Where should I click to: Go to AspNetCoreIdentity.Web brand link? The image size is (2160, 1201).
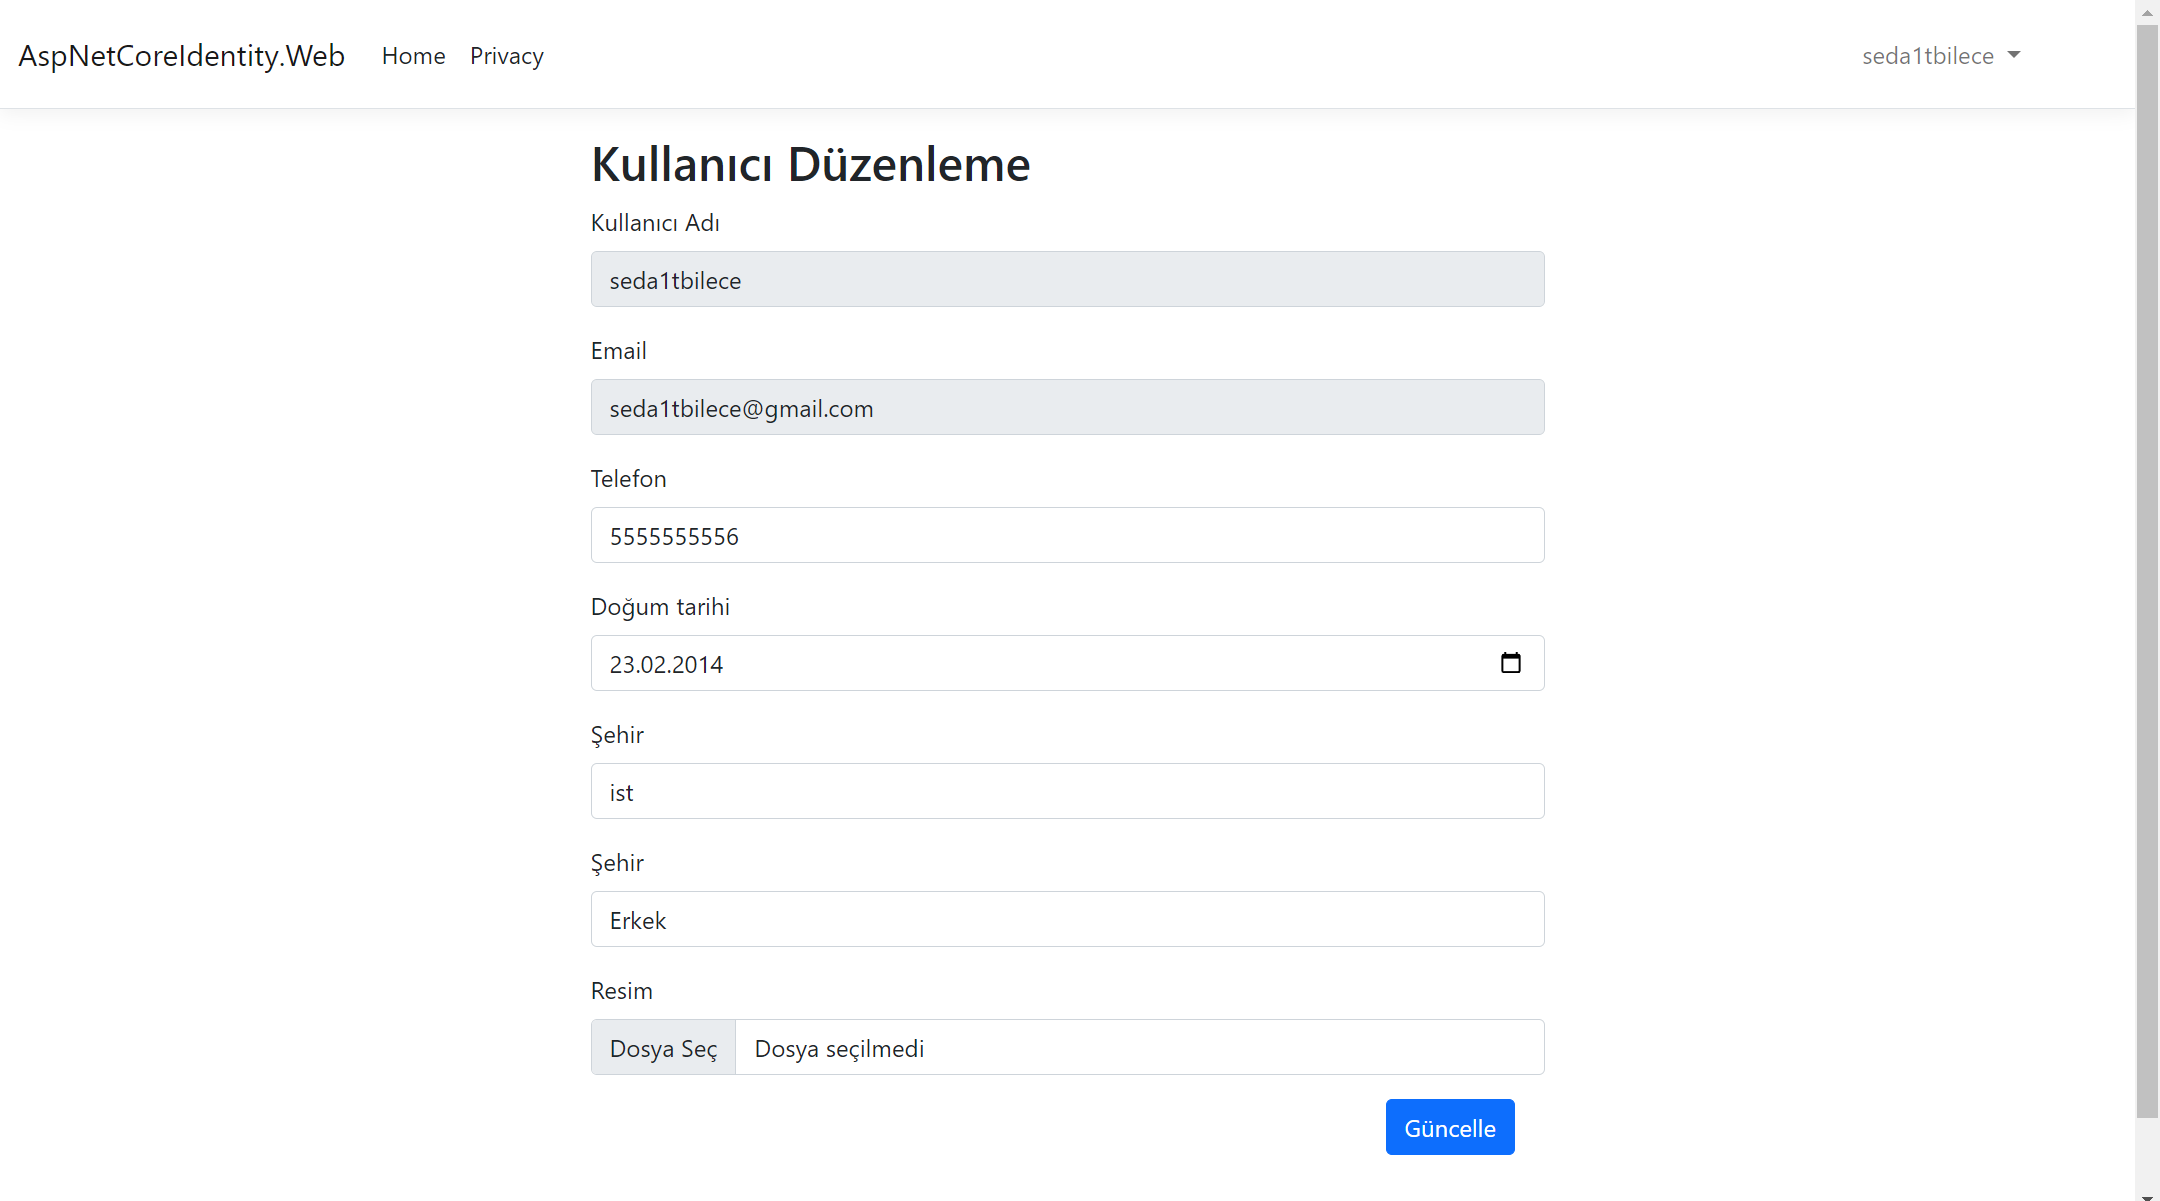point(182,56)
